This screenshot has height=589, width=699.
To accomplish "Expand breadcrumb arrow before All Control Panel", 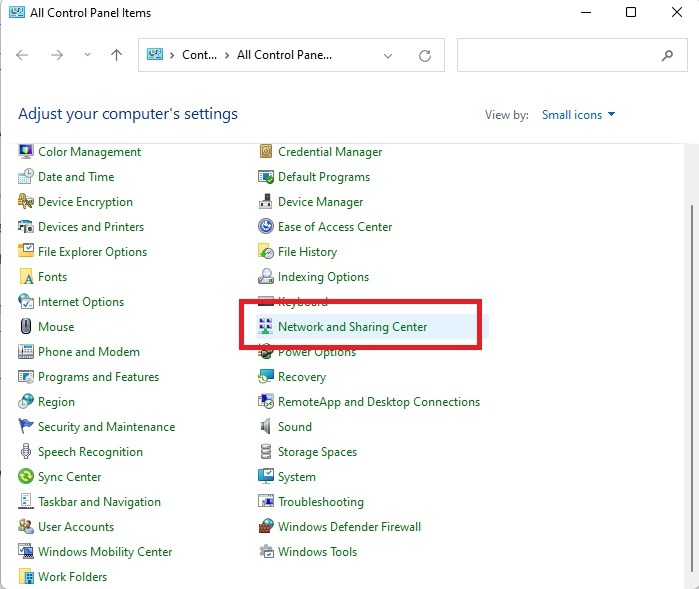I will 227,55.
